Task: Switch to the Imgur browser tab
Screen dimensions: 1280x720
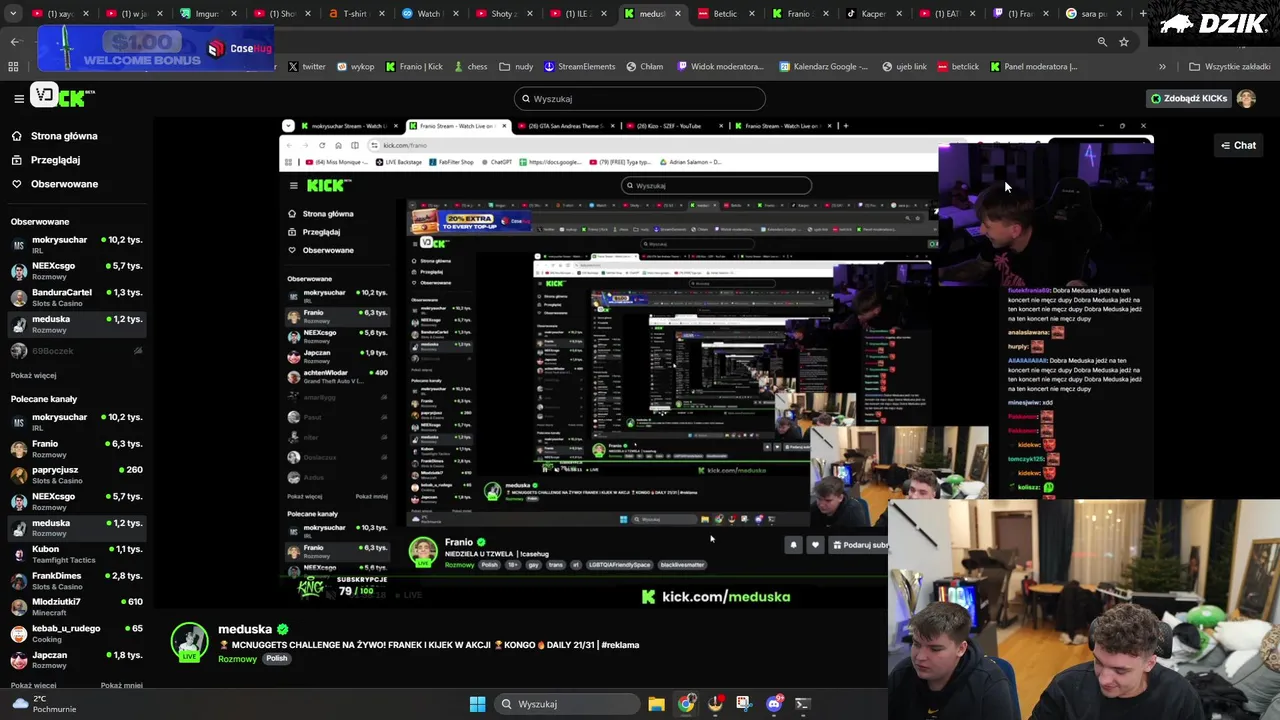Action: click(206, 14)
